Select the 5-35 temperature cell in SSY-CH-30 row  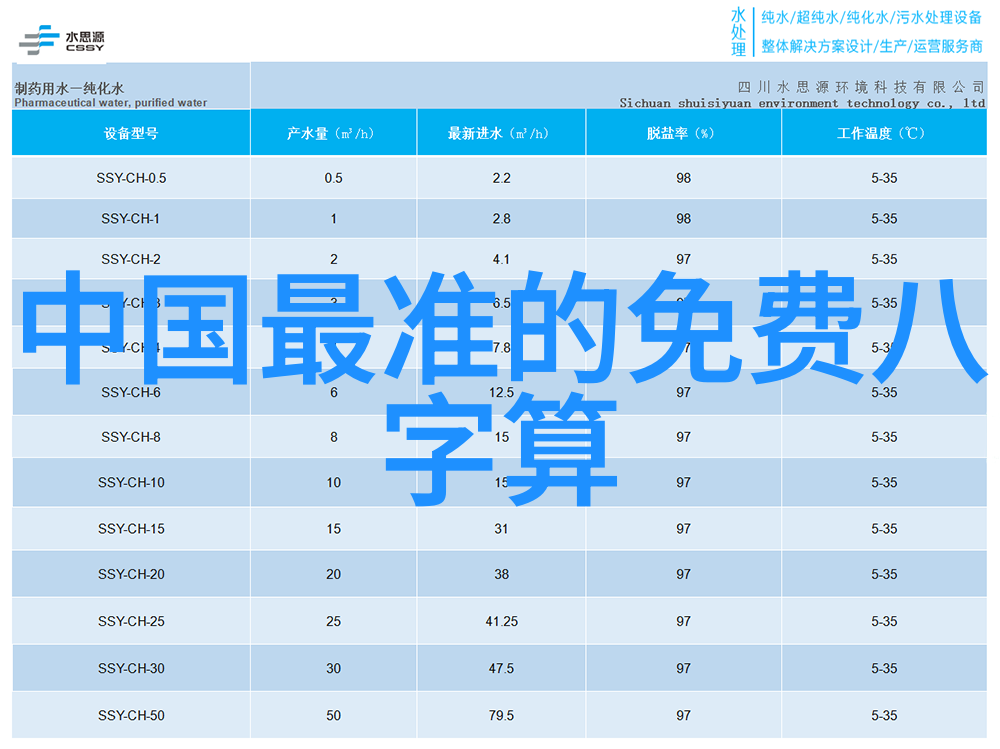click(x=884, y=669)
